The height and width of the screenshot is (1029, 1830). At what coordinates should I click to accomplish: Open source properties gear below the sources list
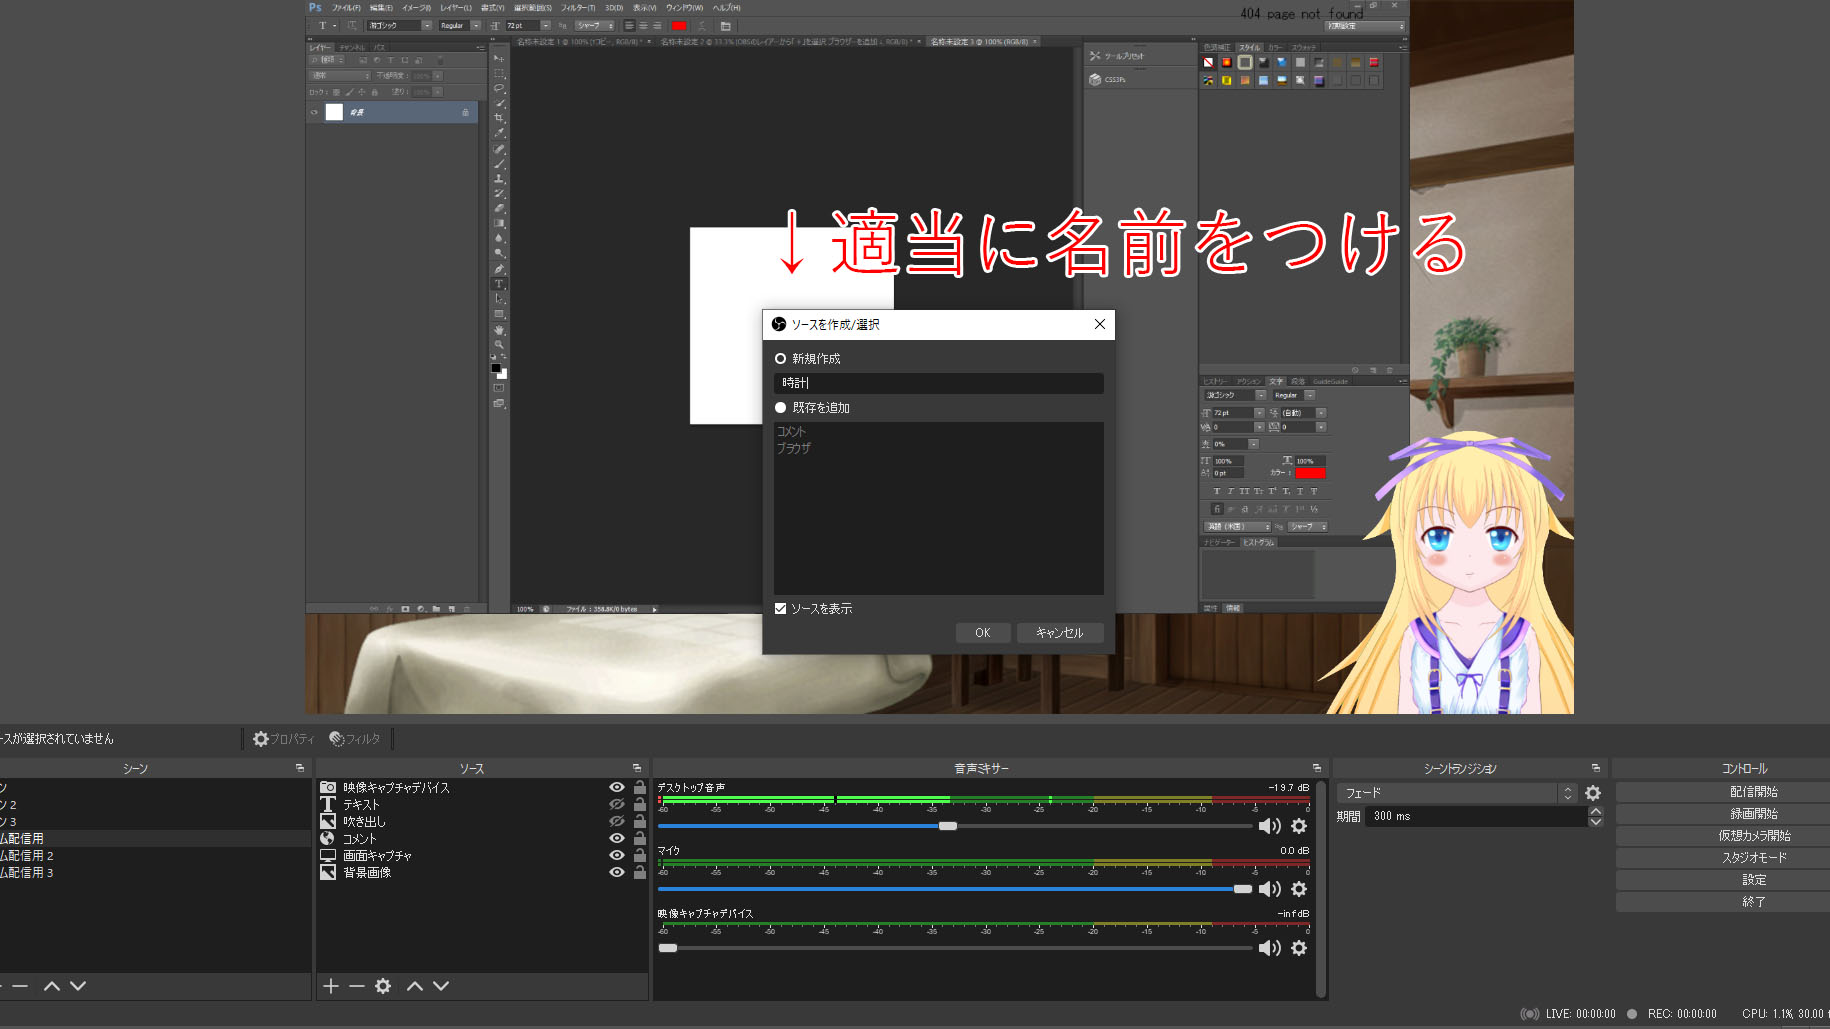pos(383,986)
